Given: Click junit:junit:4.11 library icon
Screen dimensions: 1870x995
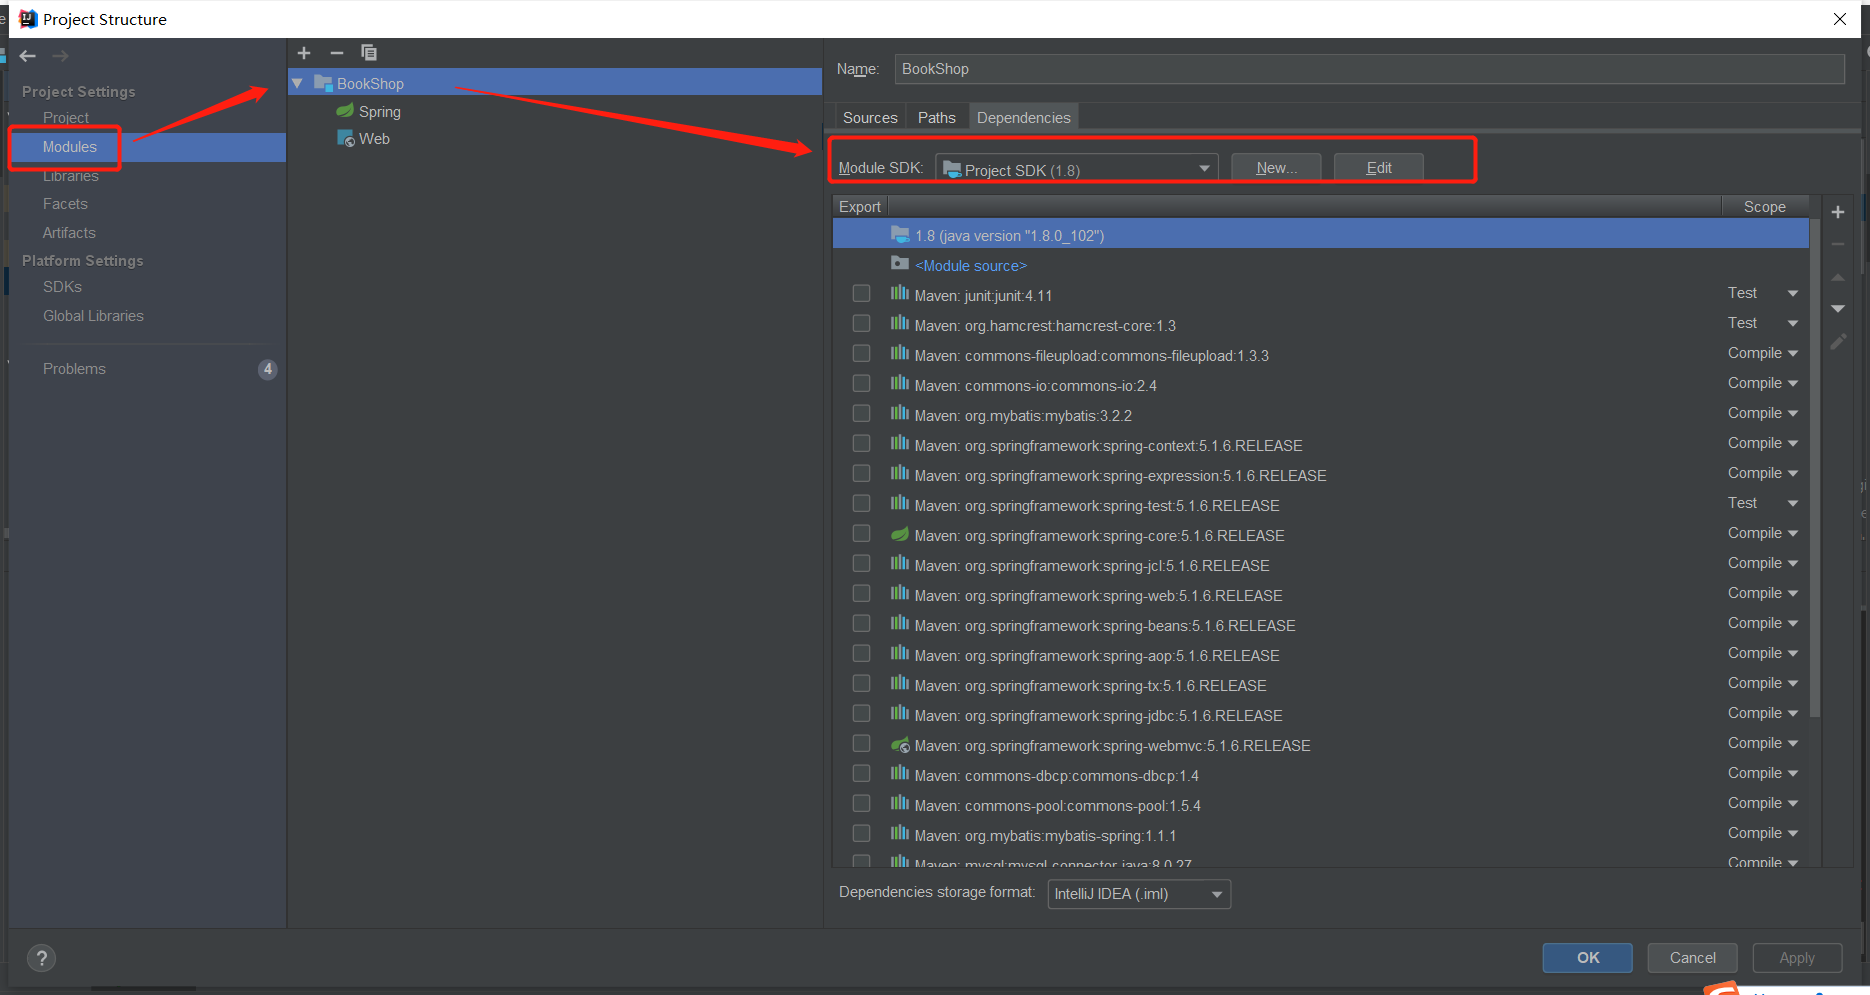Looking at the screenshot, I should point(900,293).
